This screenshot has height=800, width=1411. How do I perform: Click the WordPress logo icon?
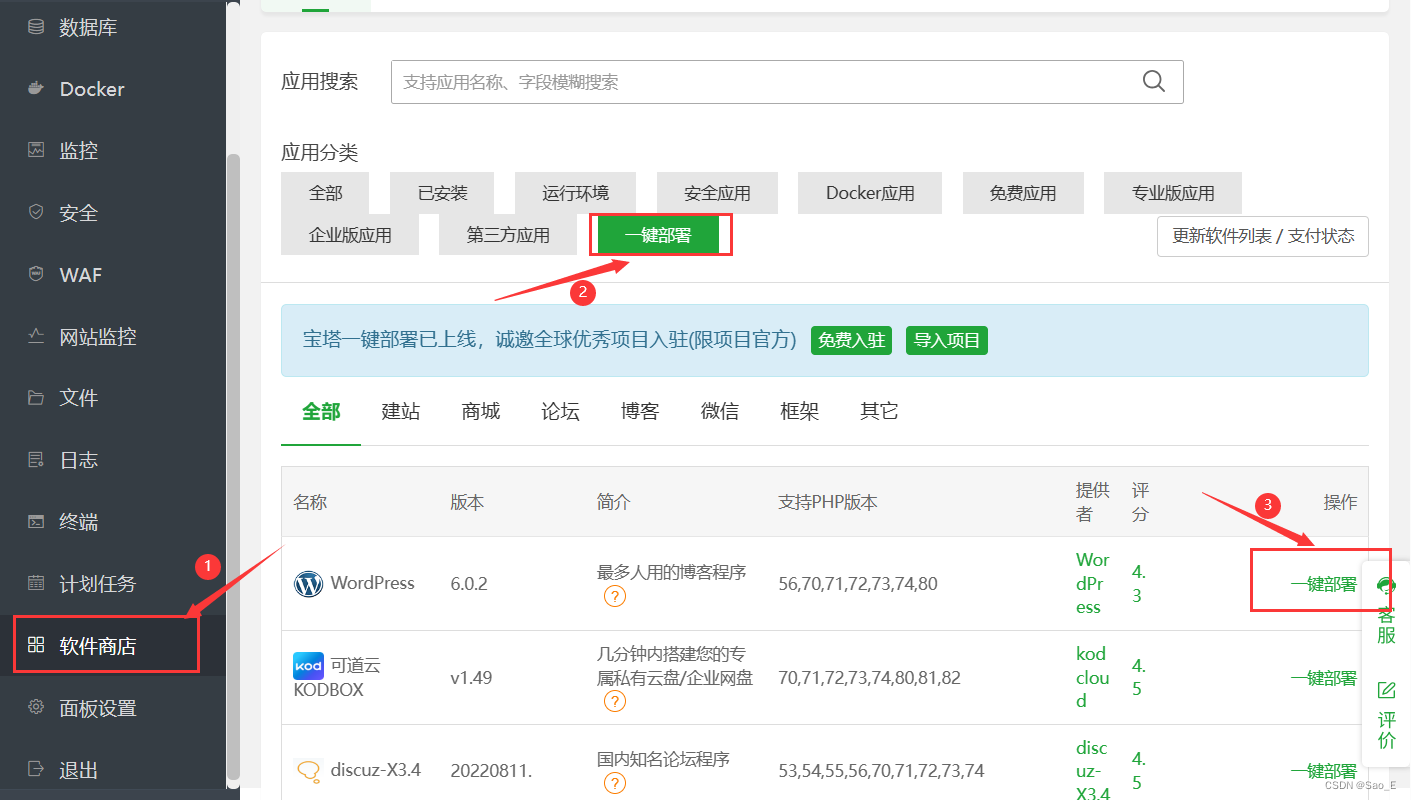[x=308, y=583]
